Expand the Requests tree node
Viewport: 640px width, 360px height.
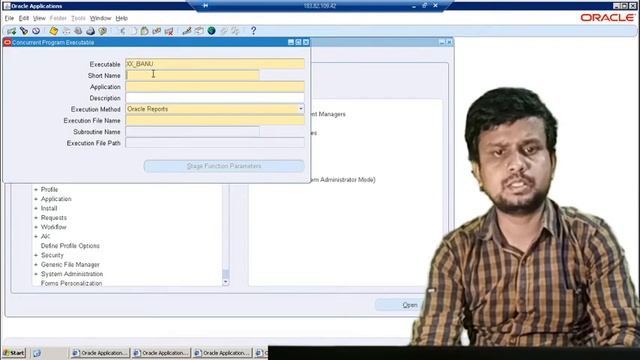click(36, 218)
